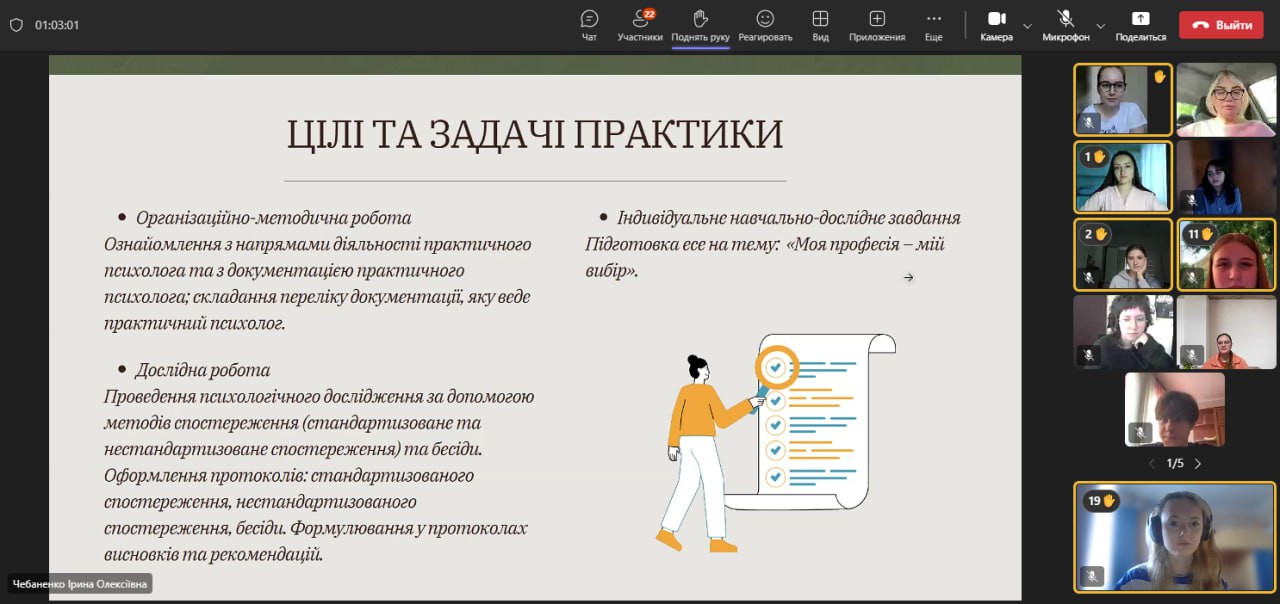This screenshot has height=604, width=1280.
Task: Open the Apps menu
Action: (x=877, y=25)
